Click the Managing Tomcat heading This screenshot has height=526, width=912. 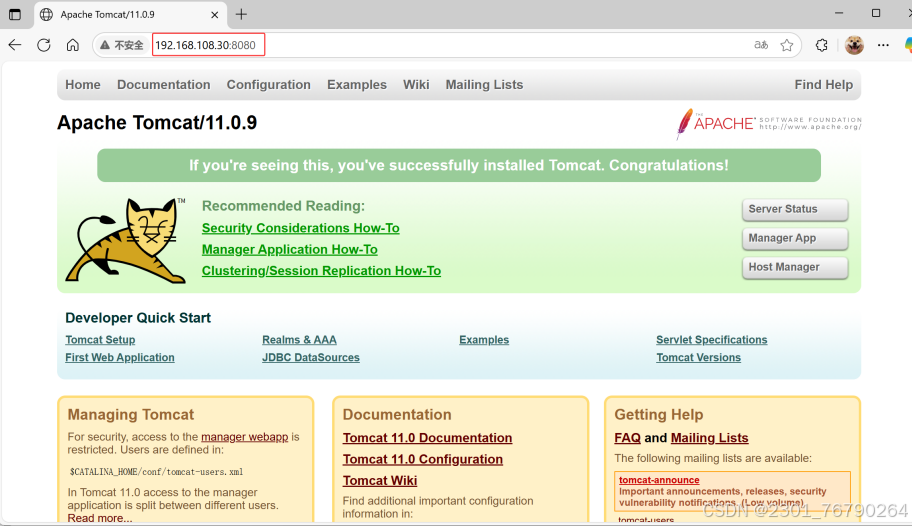131,415
